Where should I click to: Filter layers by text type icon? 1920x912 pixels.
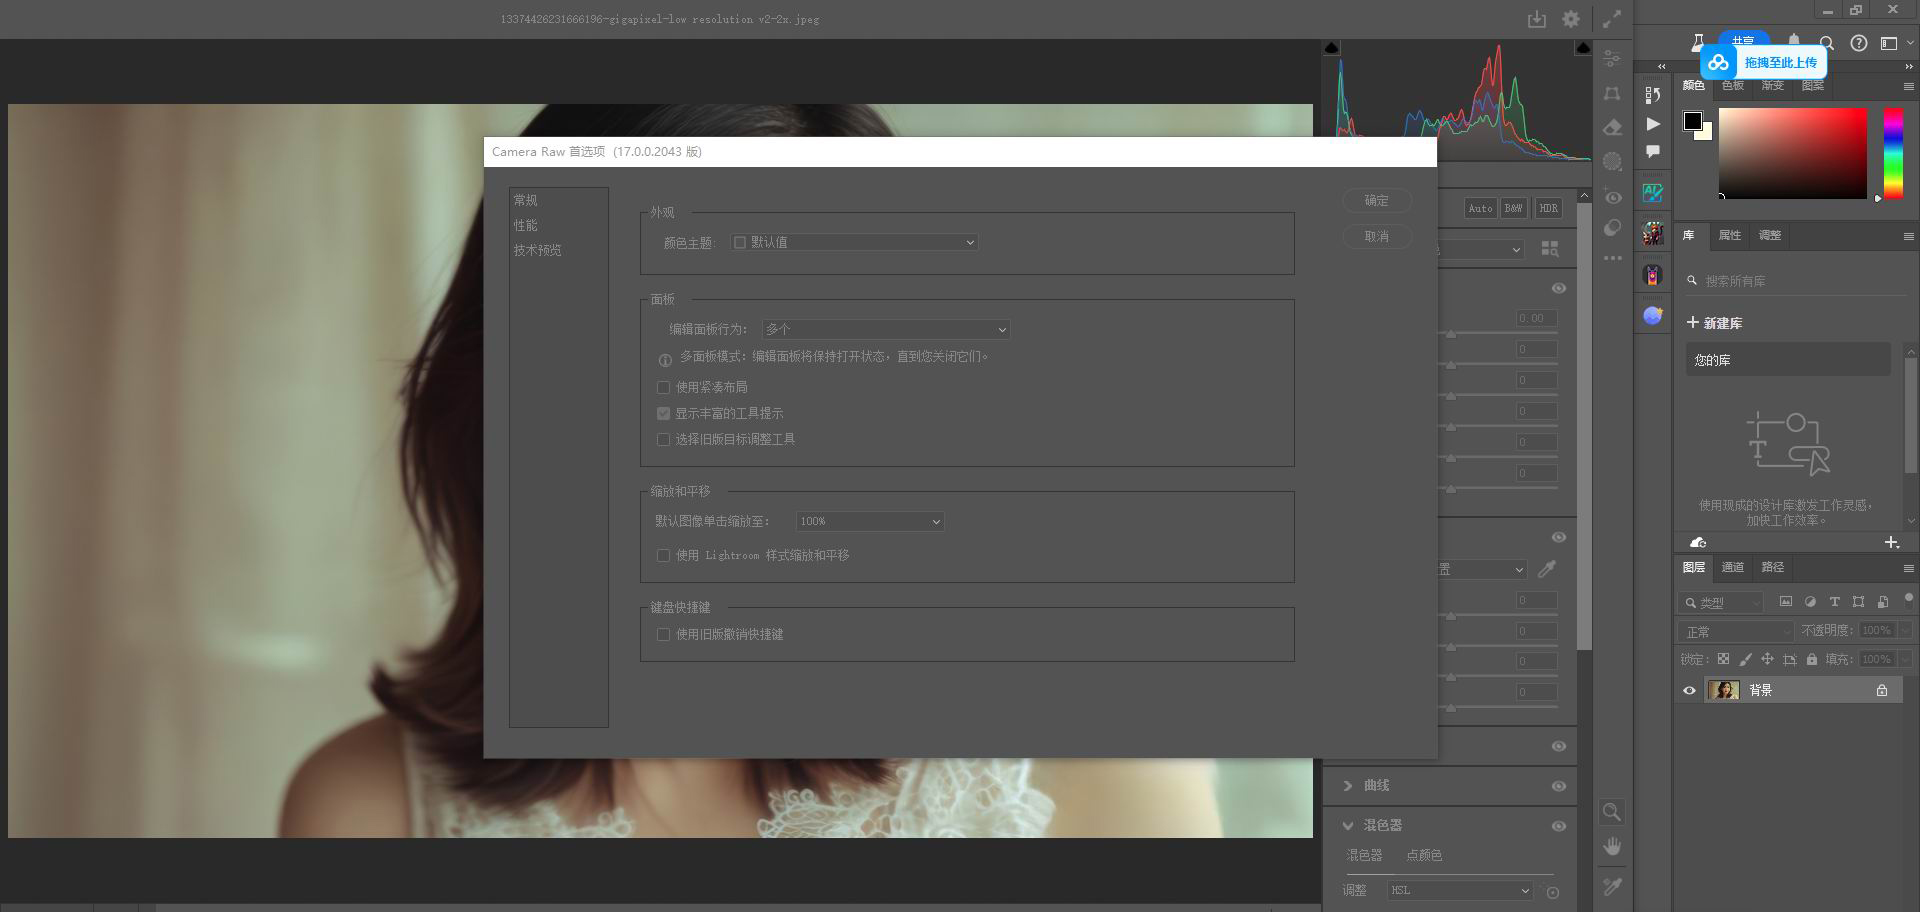click(x=1834, y=602)
